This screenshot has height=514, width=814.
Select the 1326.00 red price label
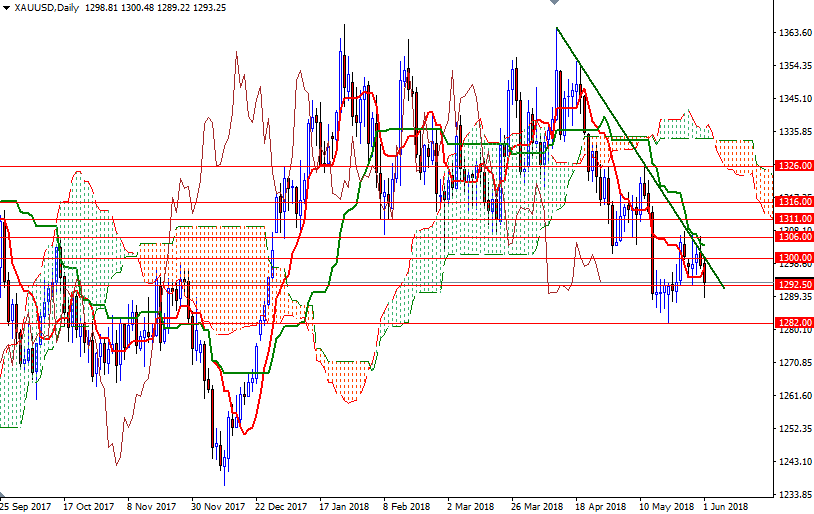(x=793, y=166)
